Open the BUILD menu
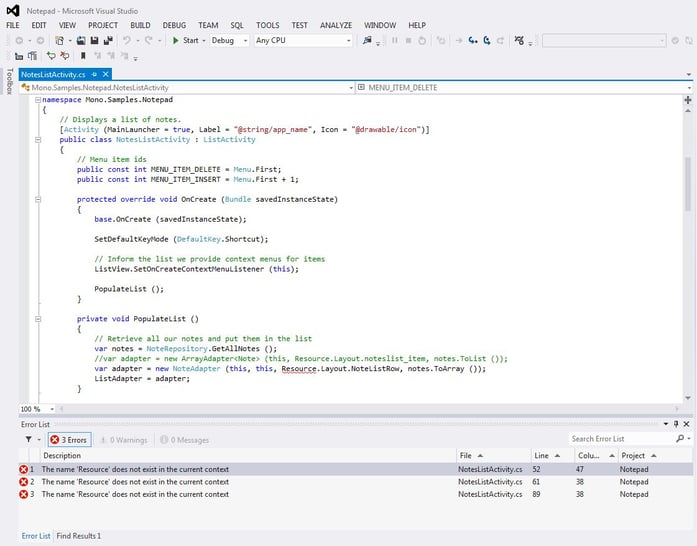Image resolution: width=697 pixels, height=546 pixels. click(x=140, y=25)
